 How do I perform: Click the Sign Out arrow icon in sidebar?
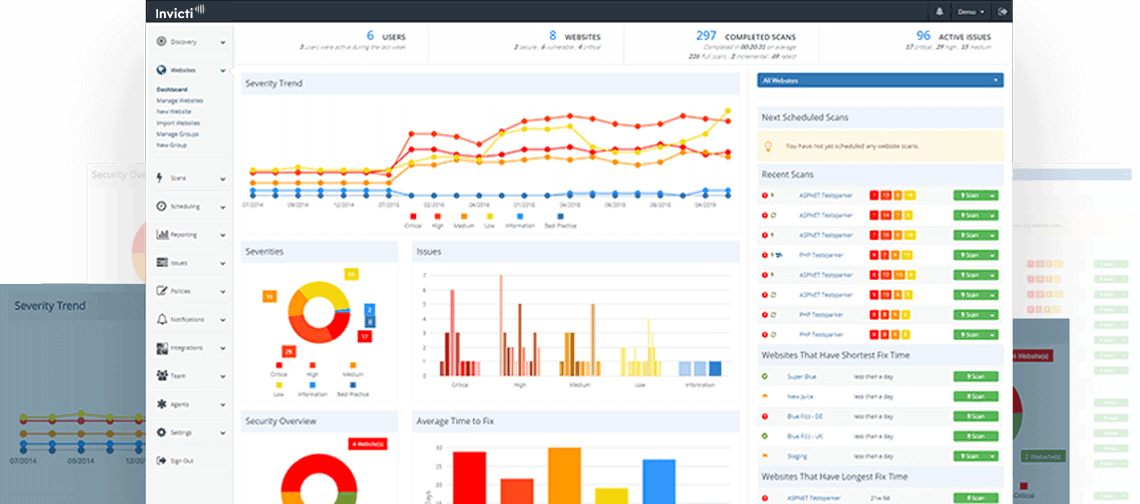161,460
